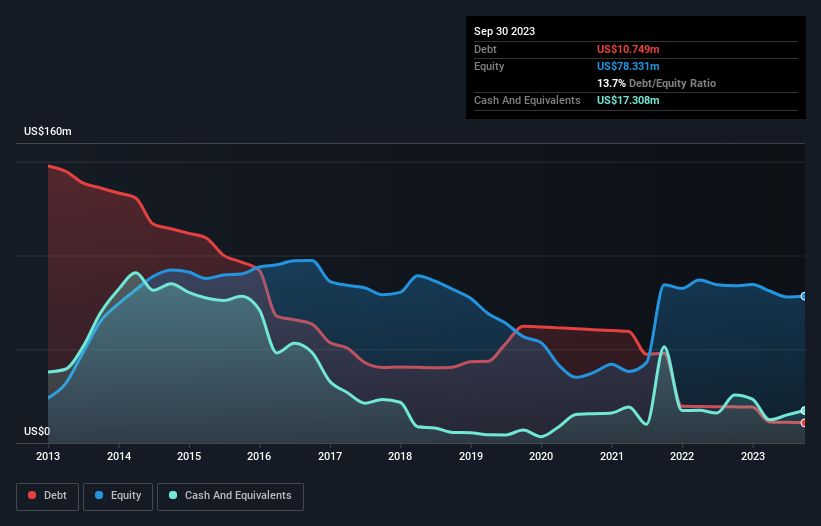Click the US$10.749m debt value
821x526 pixels.
(628, 49)
